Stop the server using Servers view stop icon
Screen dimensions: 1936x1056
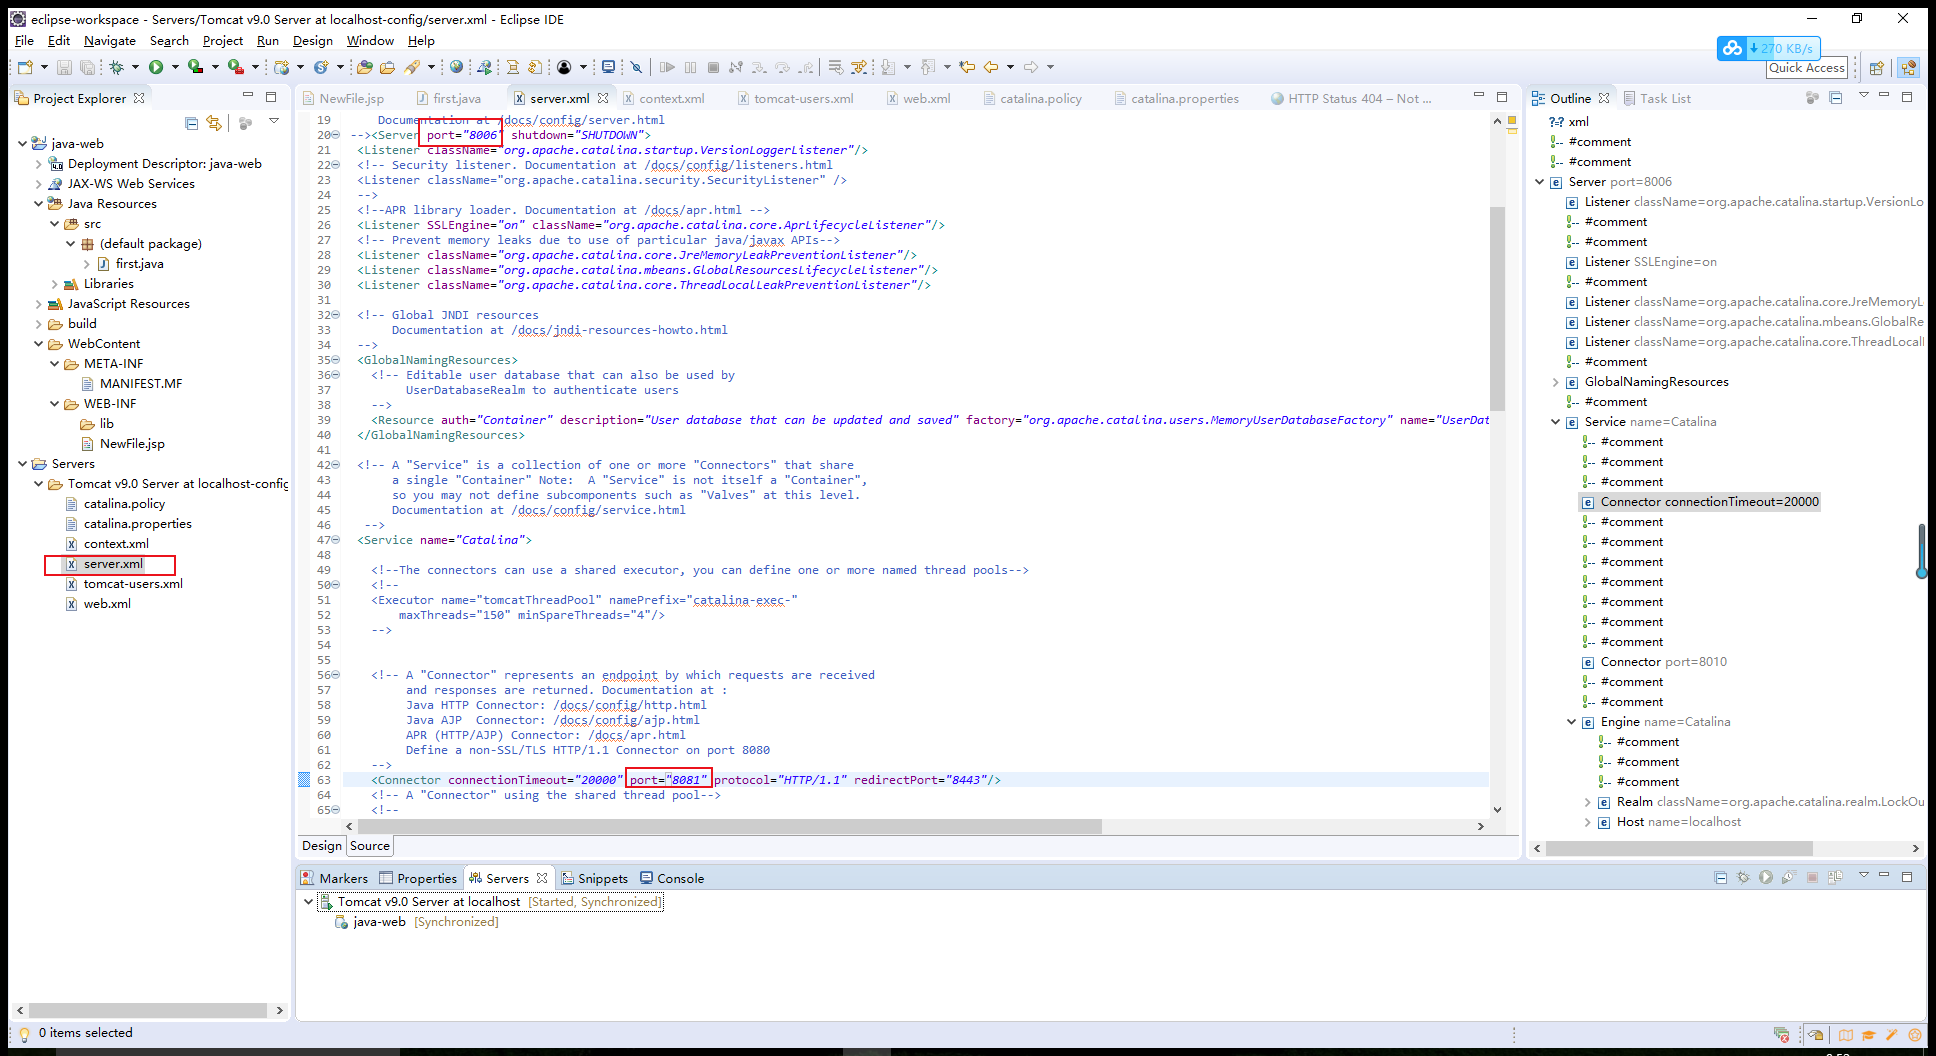coord(1812,877)
